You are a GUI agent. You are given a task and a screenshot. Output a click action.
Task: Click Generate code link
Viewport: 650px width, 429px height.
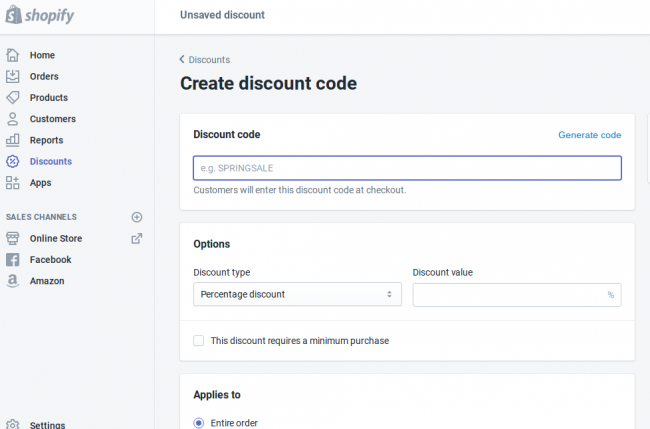pos(589,135)
